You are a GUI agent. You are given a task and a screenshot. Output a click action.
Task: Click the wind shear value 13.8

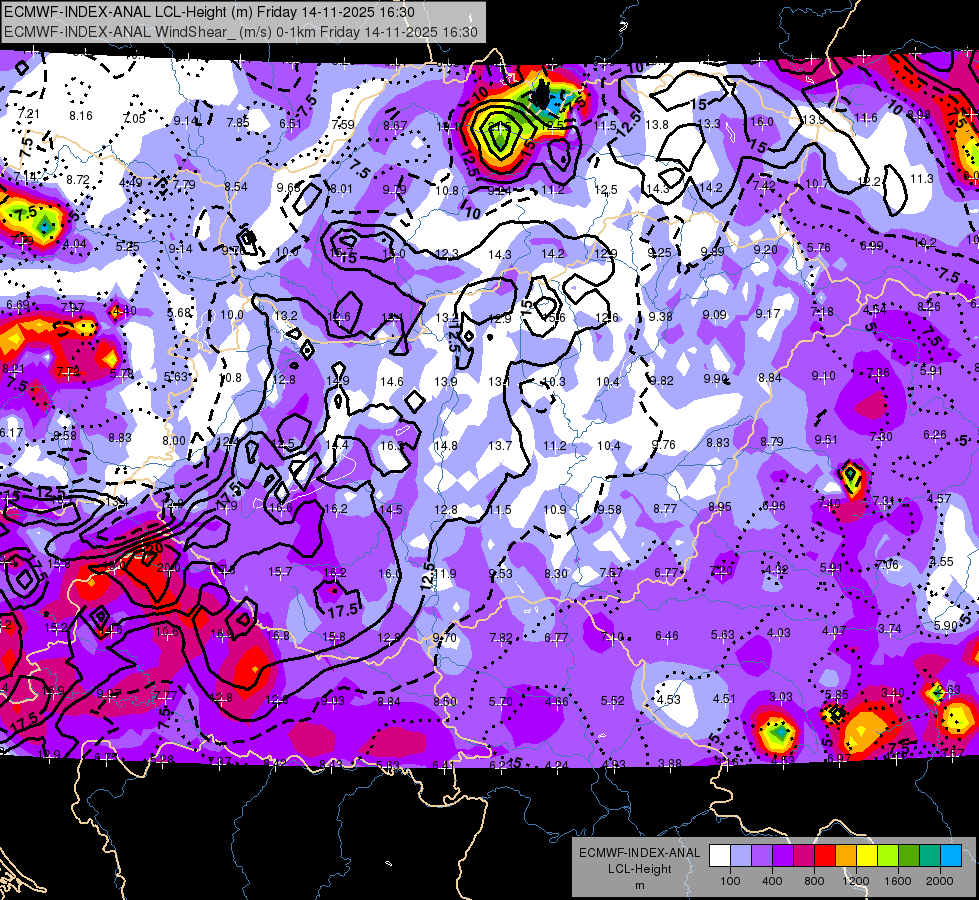657,125
